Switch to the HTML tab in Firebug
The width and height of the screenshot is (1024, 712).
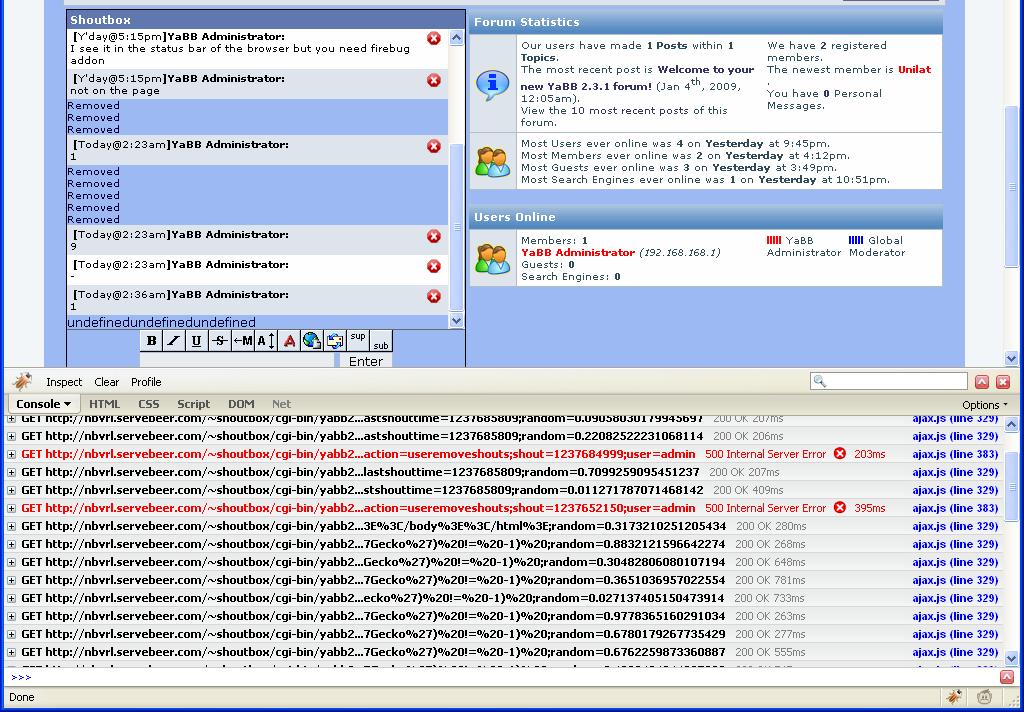[x=104, y=404]
